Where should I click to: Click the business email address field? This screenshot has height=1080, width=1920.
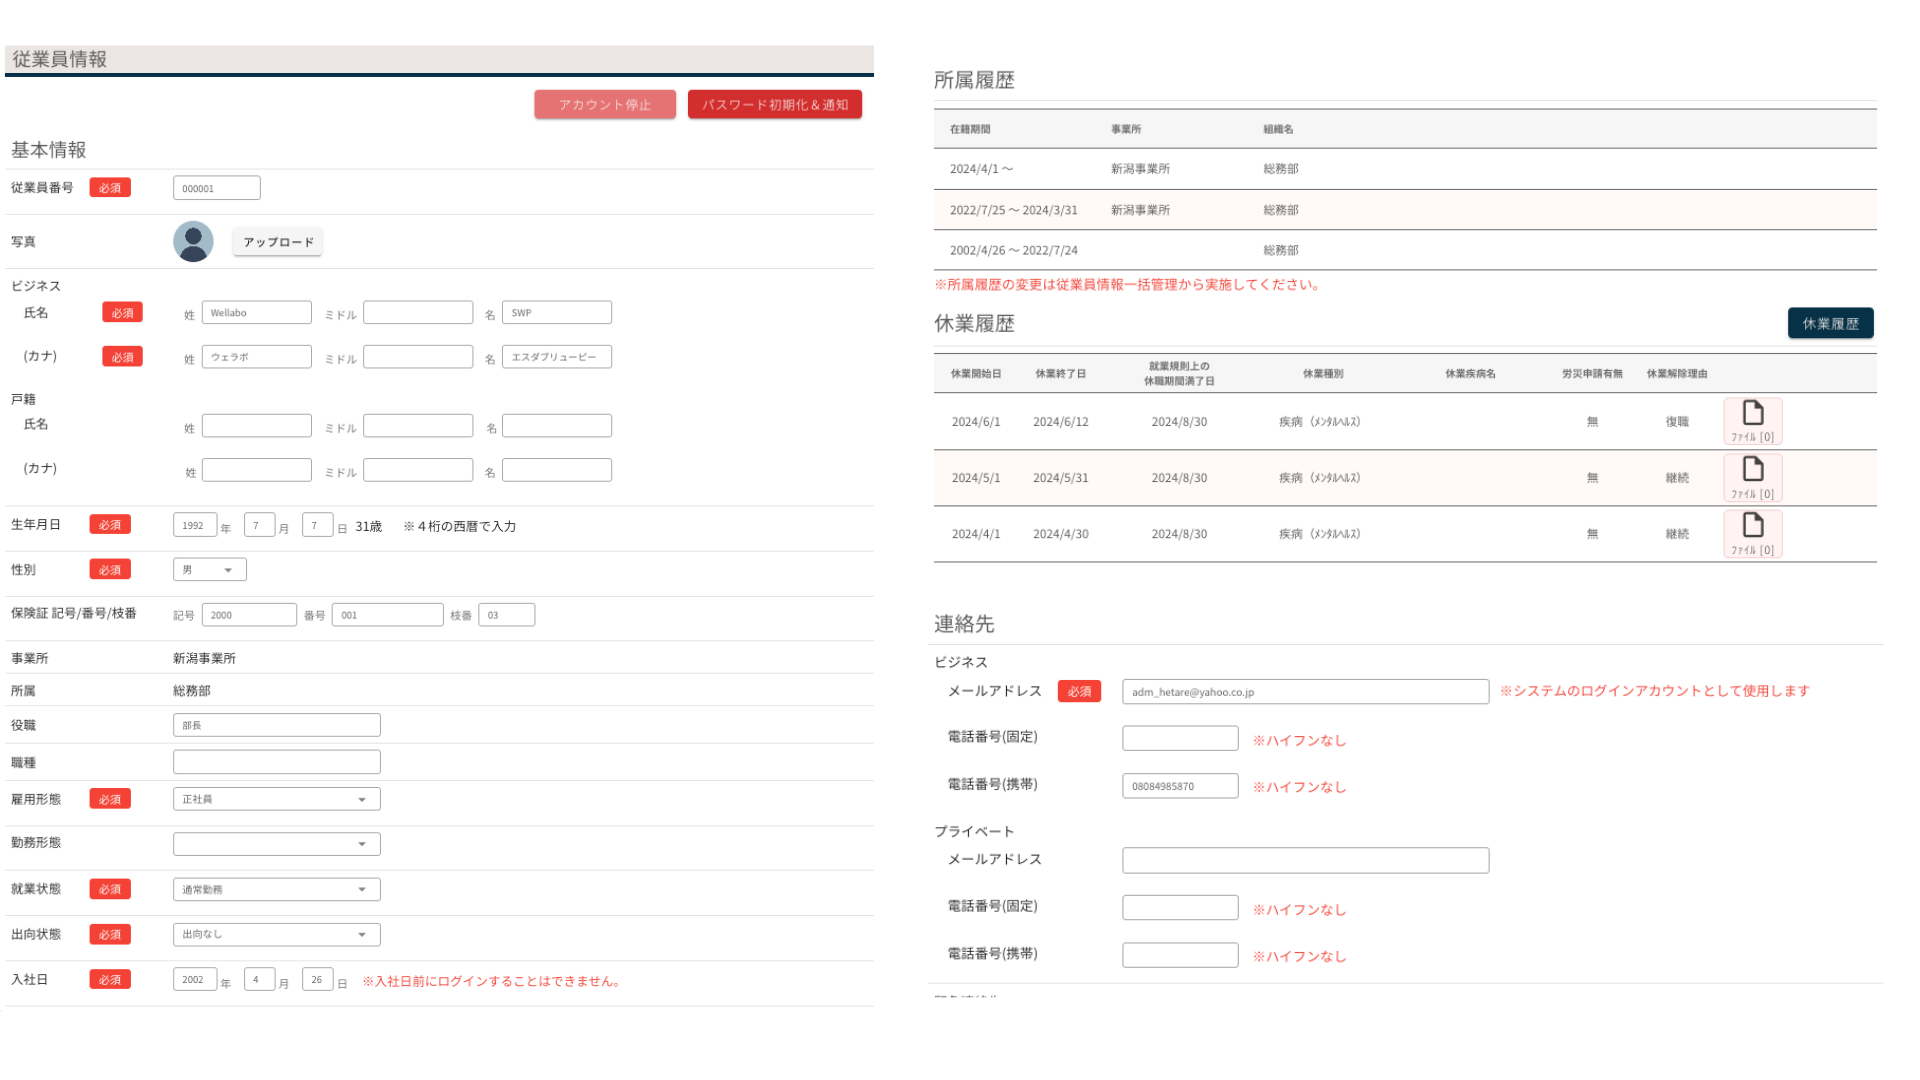(1304, 692)
